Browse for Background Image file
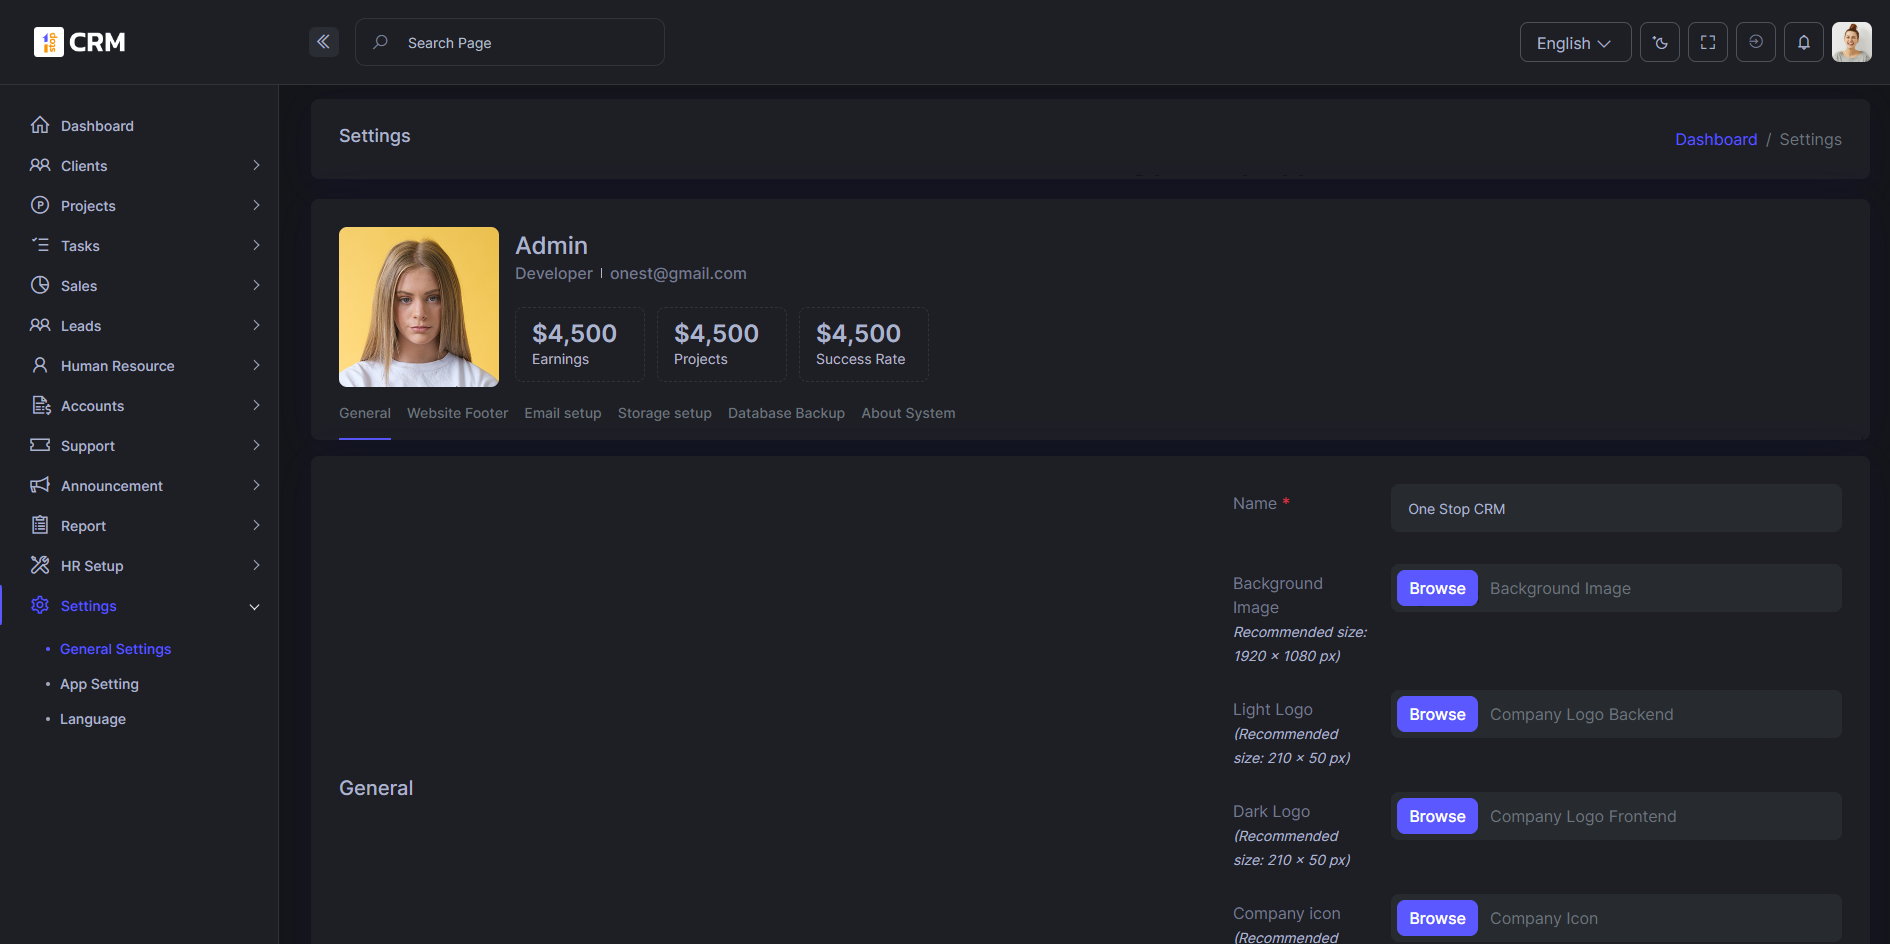1890x944 pixels. point(1437,588)
